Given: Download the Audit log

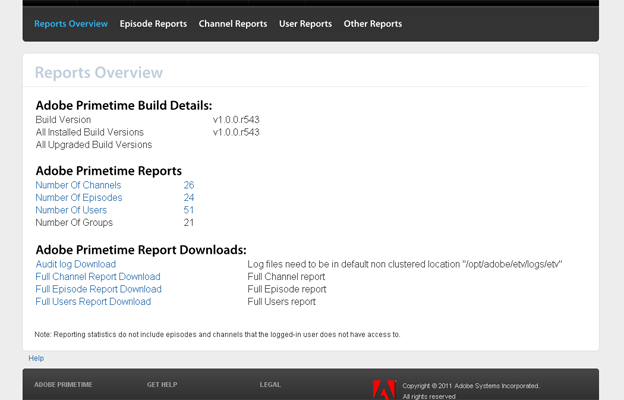Looking at the screenshot, I should pyautogui.click(x=76, y=264).
